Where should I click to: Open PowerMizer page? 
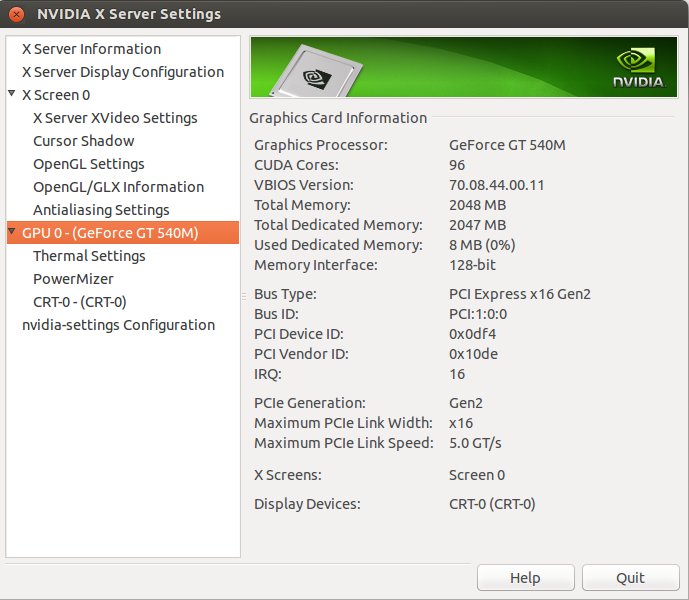click(73, 279)
